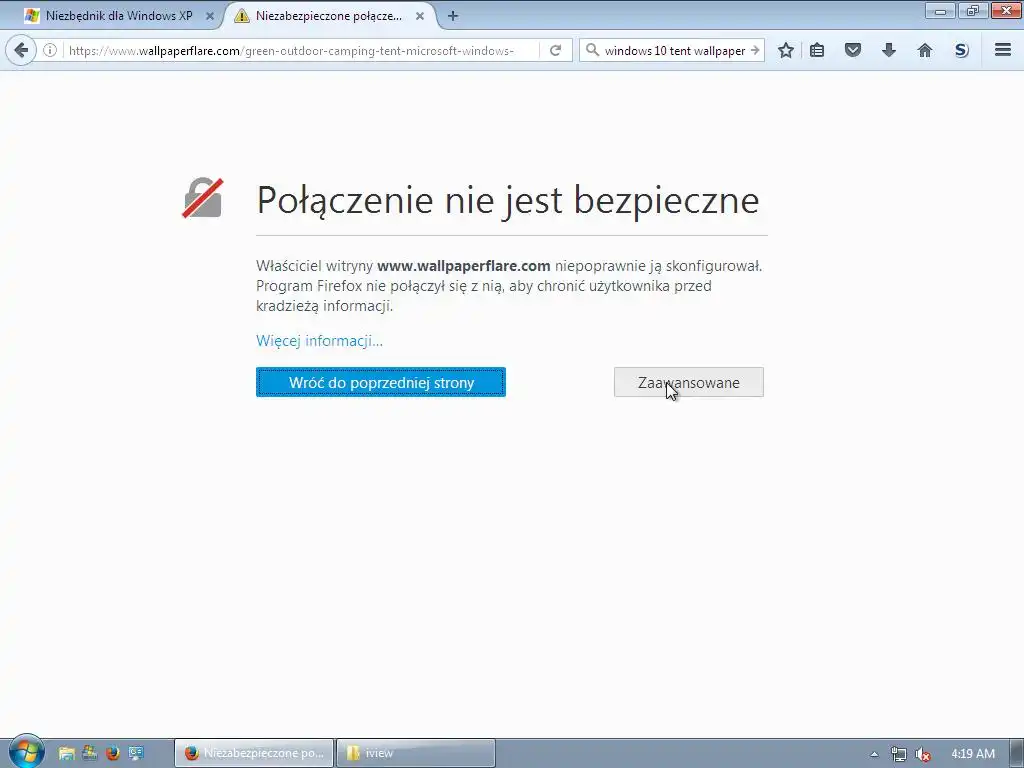Save page to Pocket
The width and height of the screenshot is (1024, 768).
tap(852, 50)
